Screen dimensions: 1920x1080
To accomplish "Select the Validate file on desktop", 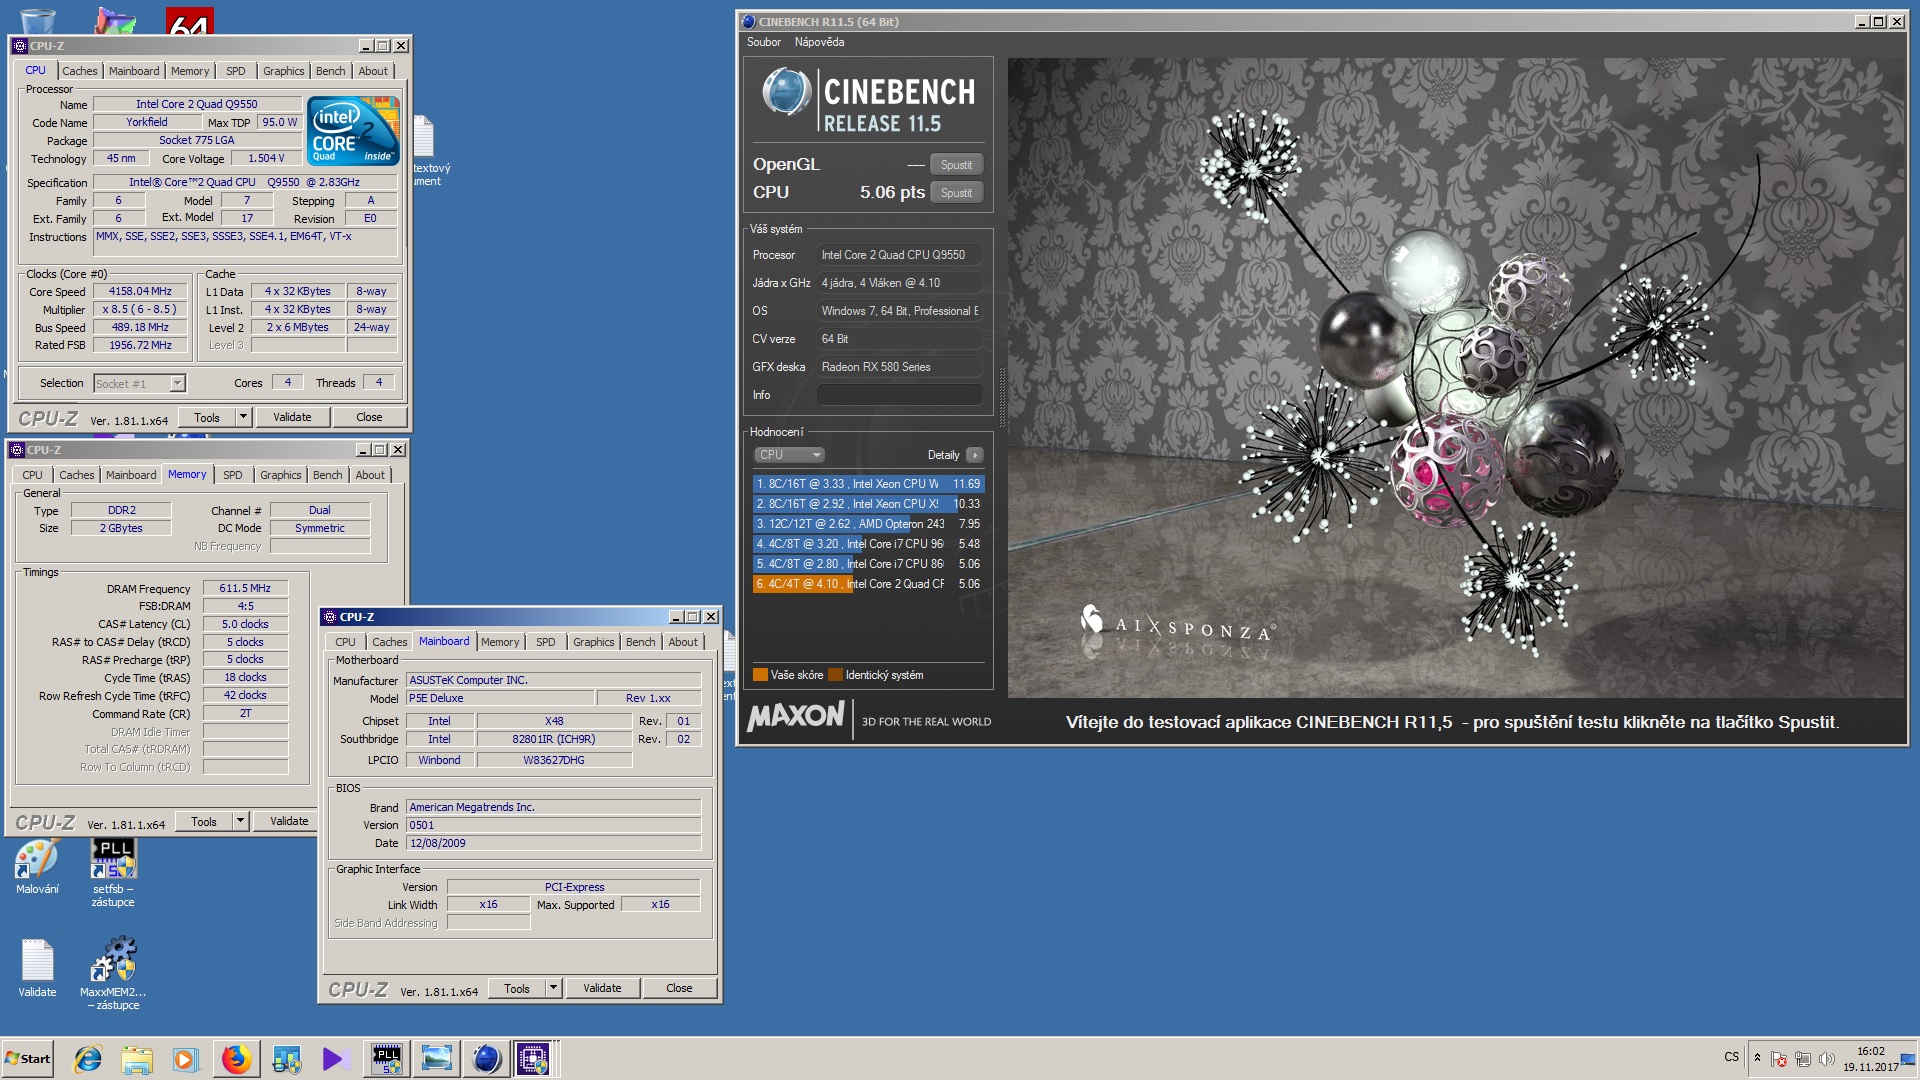I will pos(37,968).
